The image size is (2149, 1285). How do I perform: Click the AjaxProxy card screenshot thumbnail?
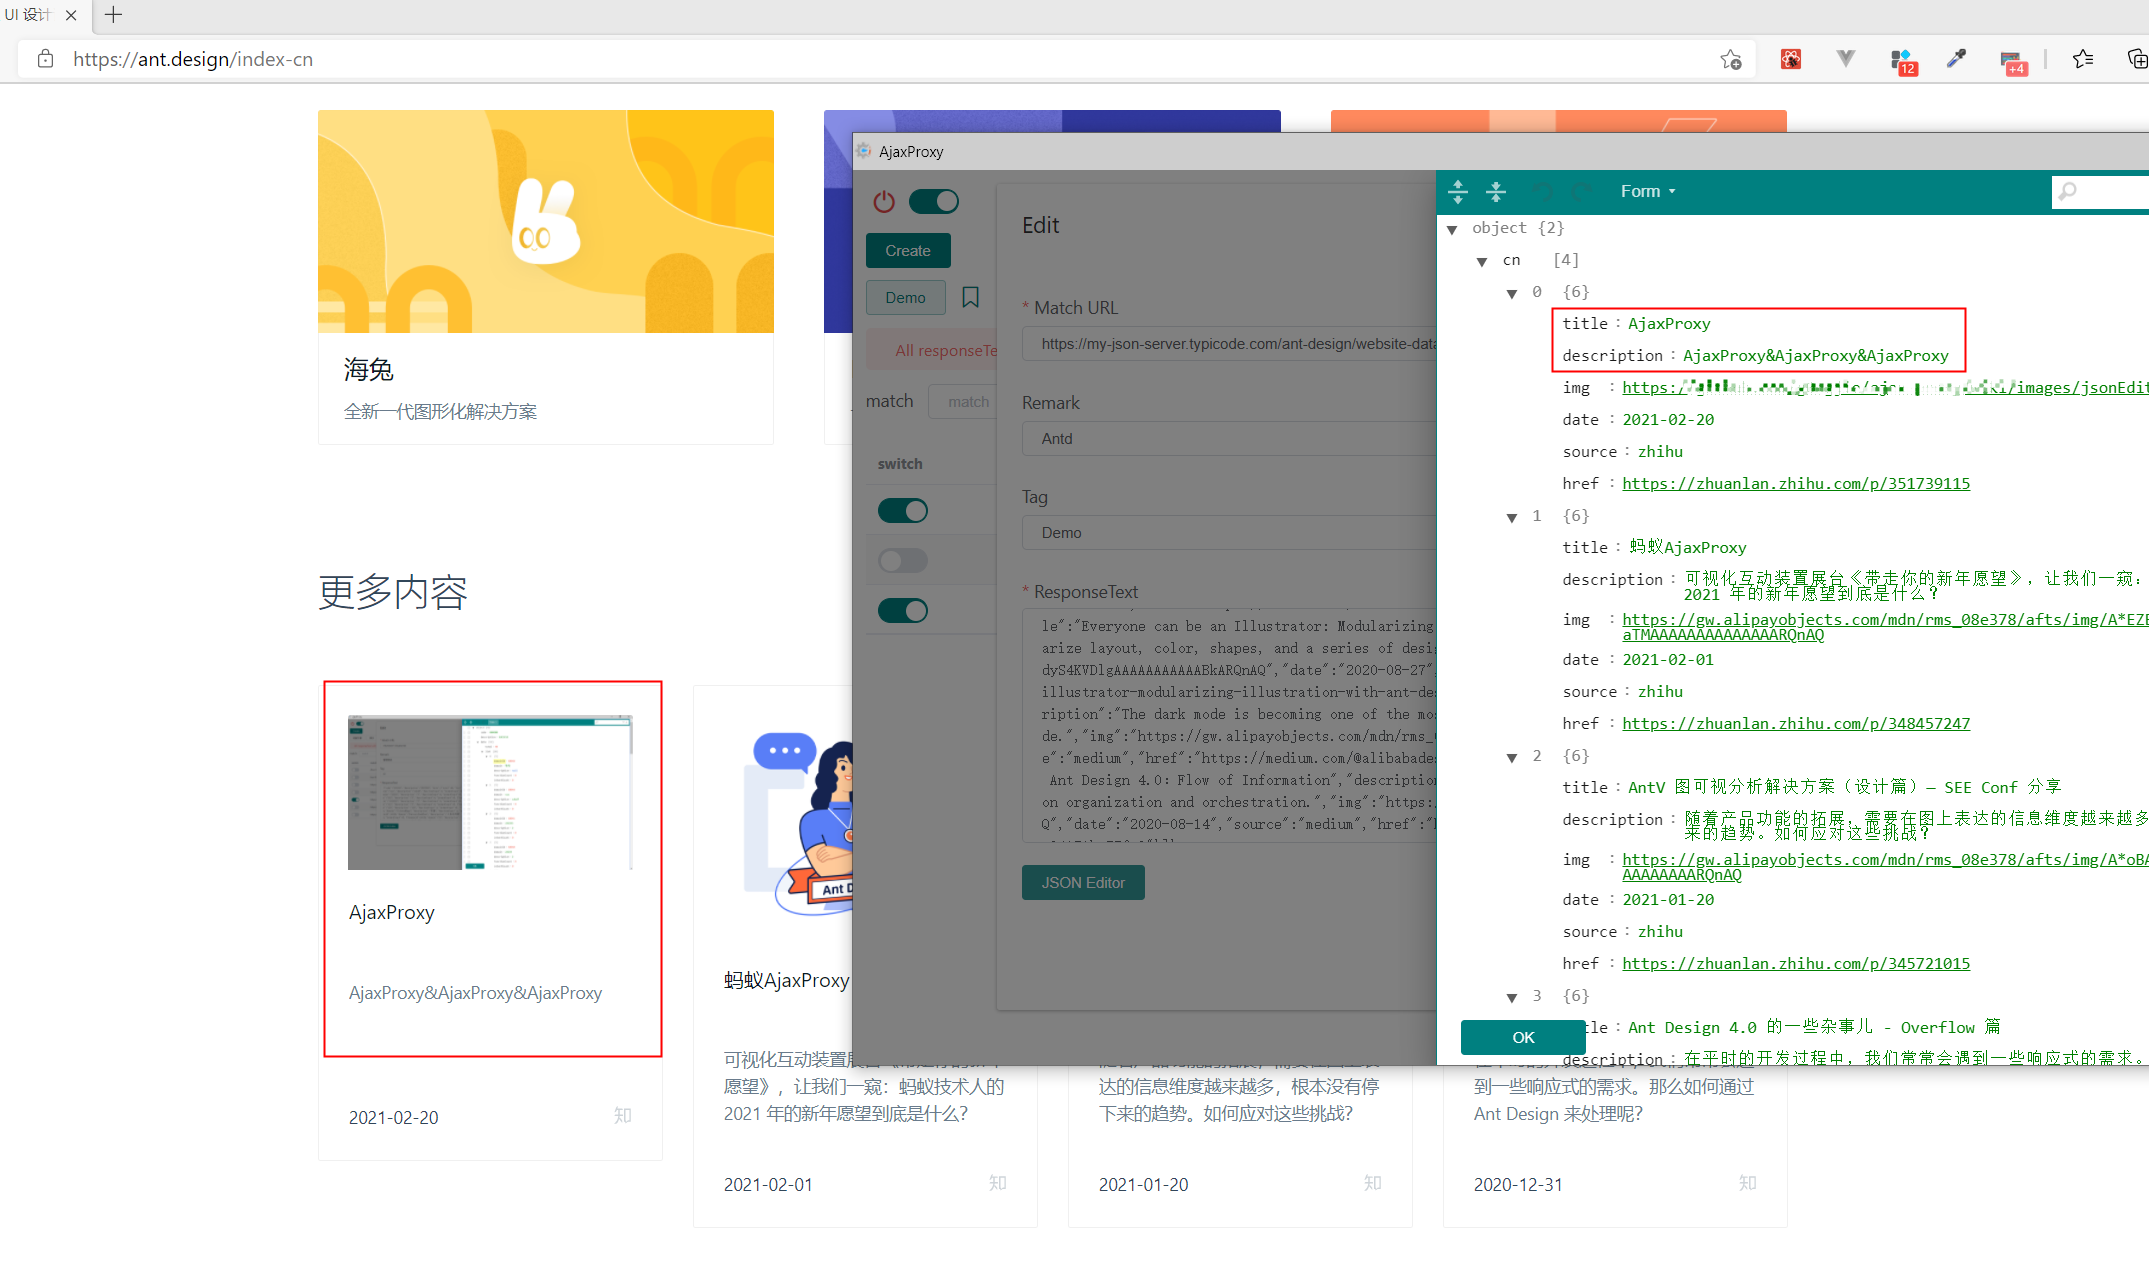pos(490,792)
